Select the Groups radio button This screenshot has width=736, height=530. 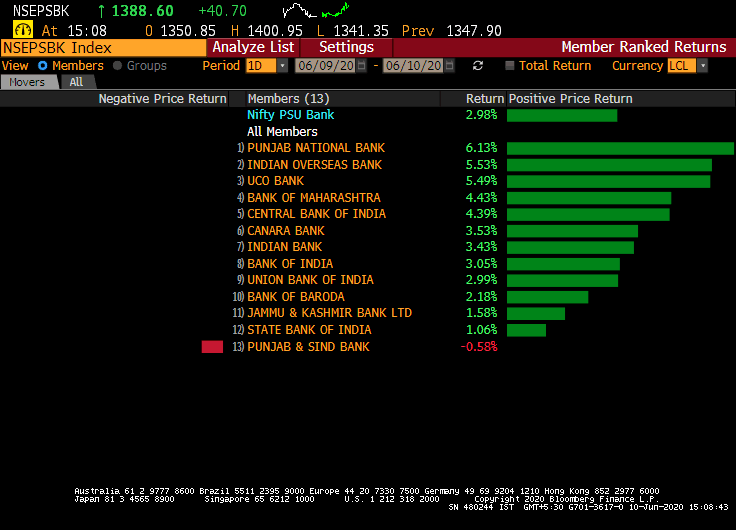tap(117, 66)
